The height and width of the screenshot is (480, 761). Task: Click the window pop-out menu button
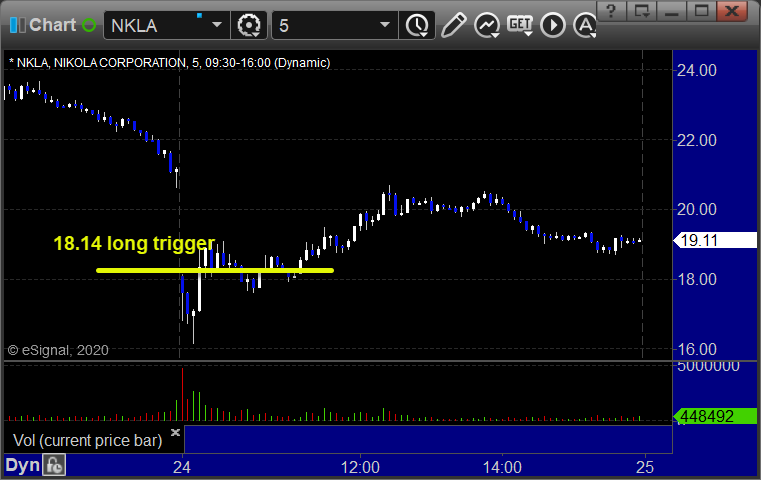pyautogui.click(x=642, y=11)
